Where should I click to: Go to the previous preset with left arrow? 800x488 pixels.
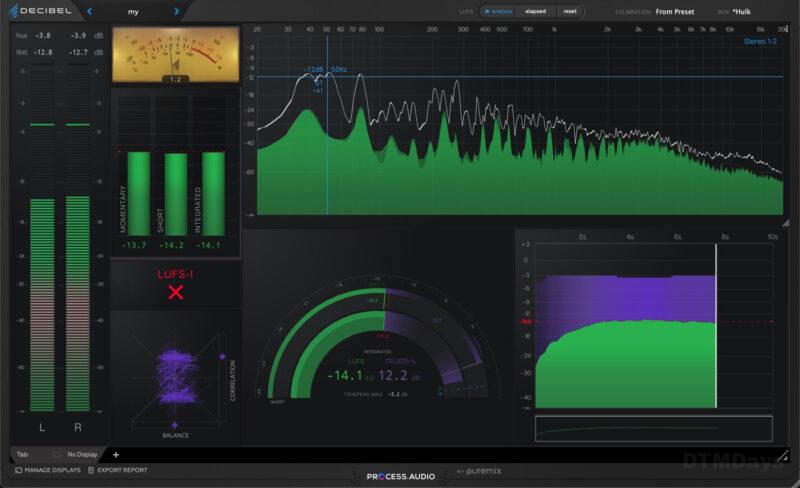88,12
